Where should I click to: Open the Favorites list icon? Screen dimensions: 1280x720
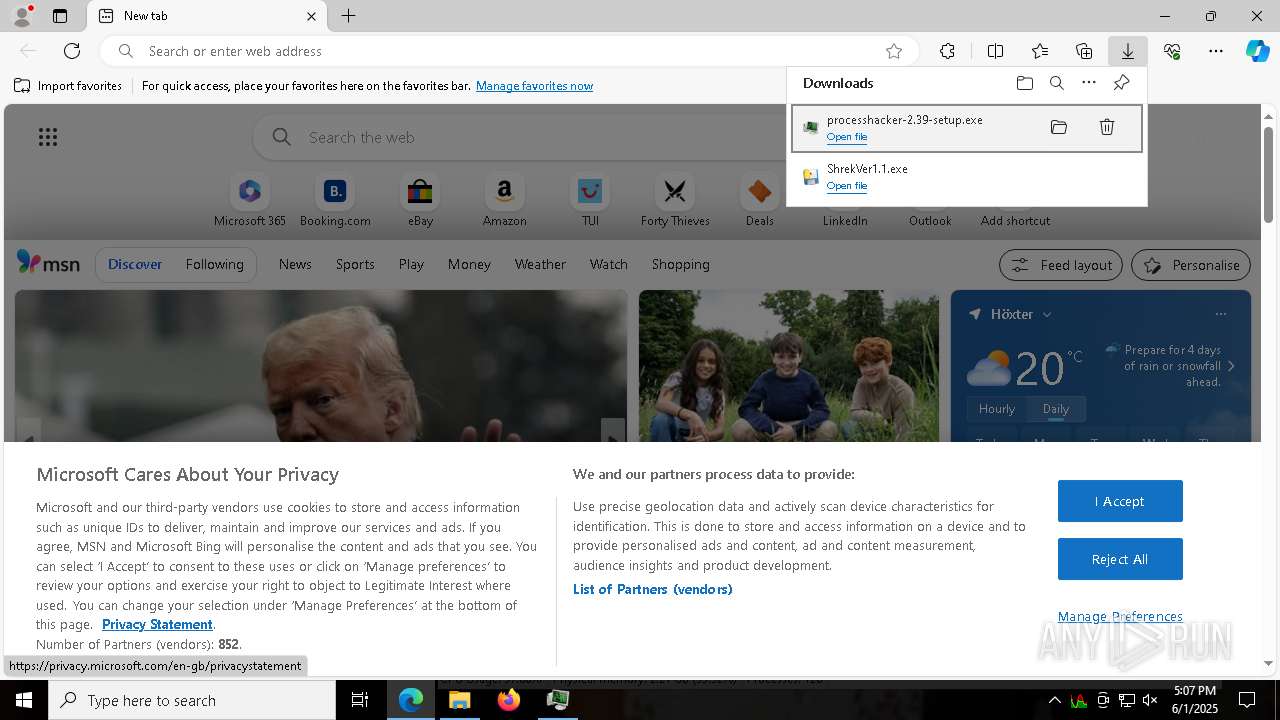(x=1040, y=51)
